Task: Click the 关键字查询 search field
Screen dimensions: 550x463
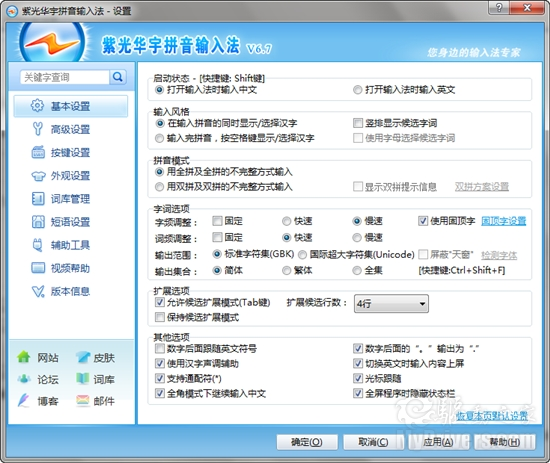Action: click(65, 77)
